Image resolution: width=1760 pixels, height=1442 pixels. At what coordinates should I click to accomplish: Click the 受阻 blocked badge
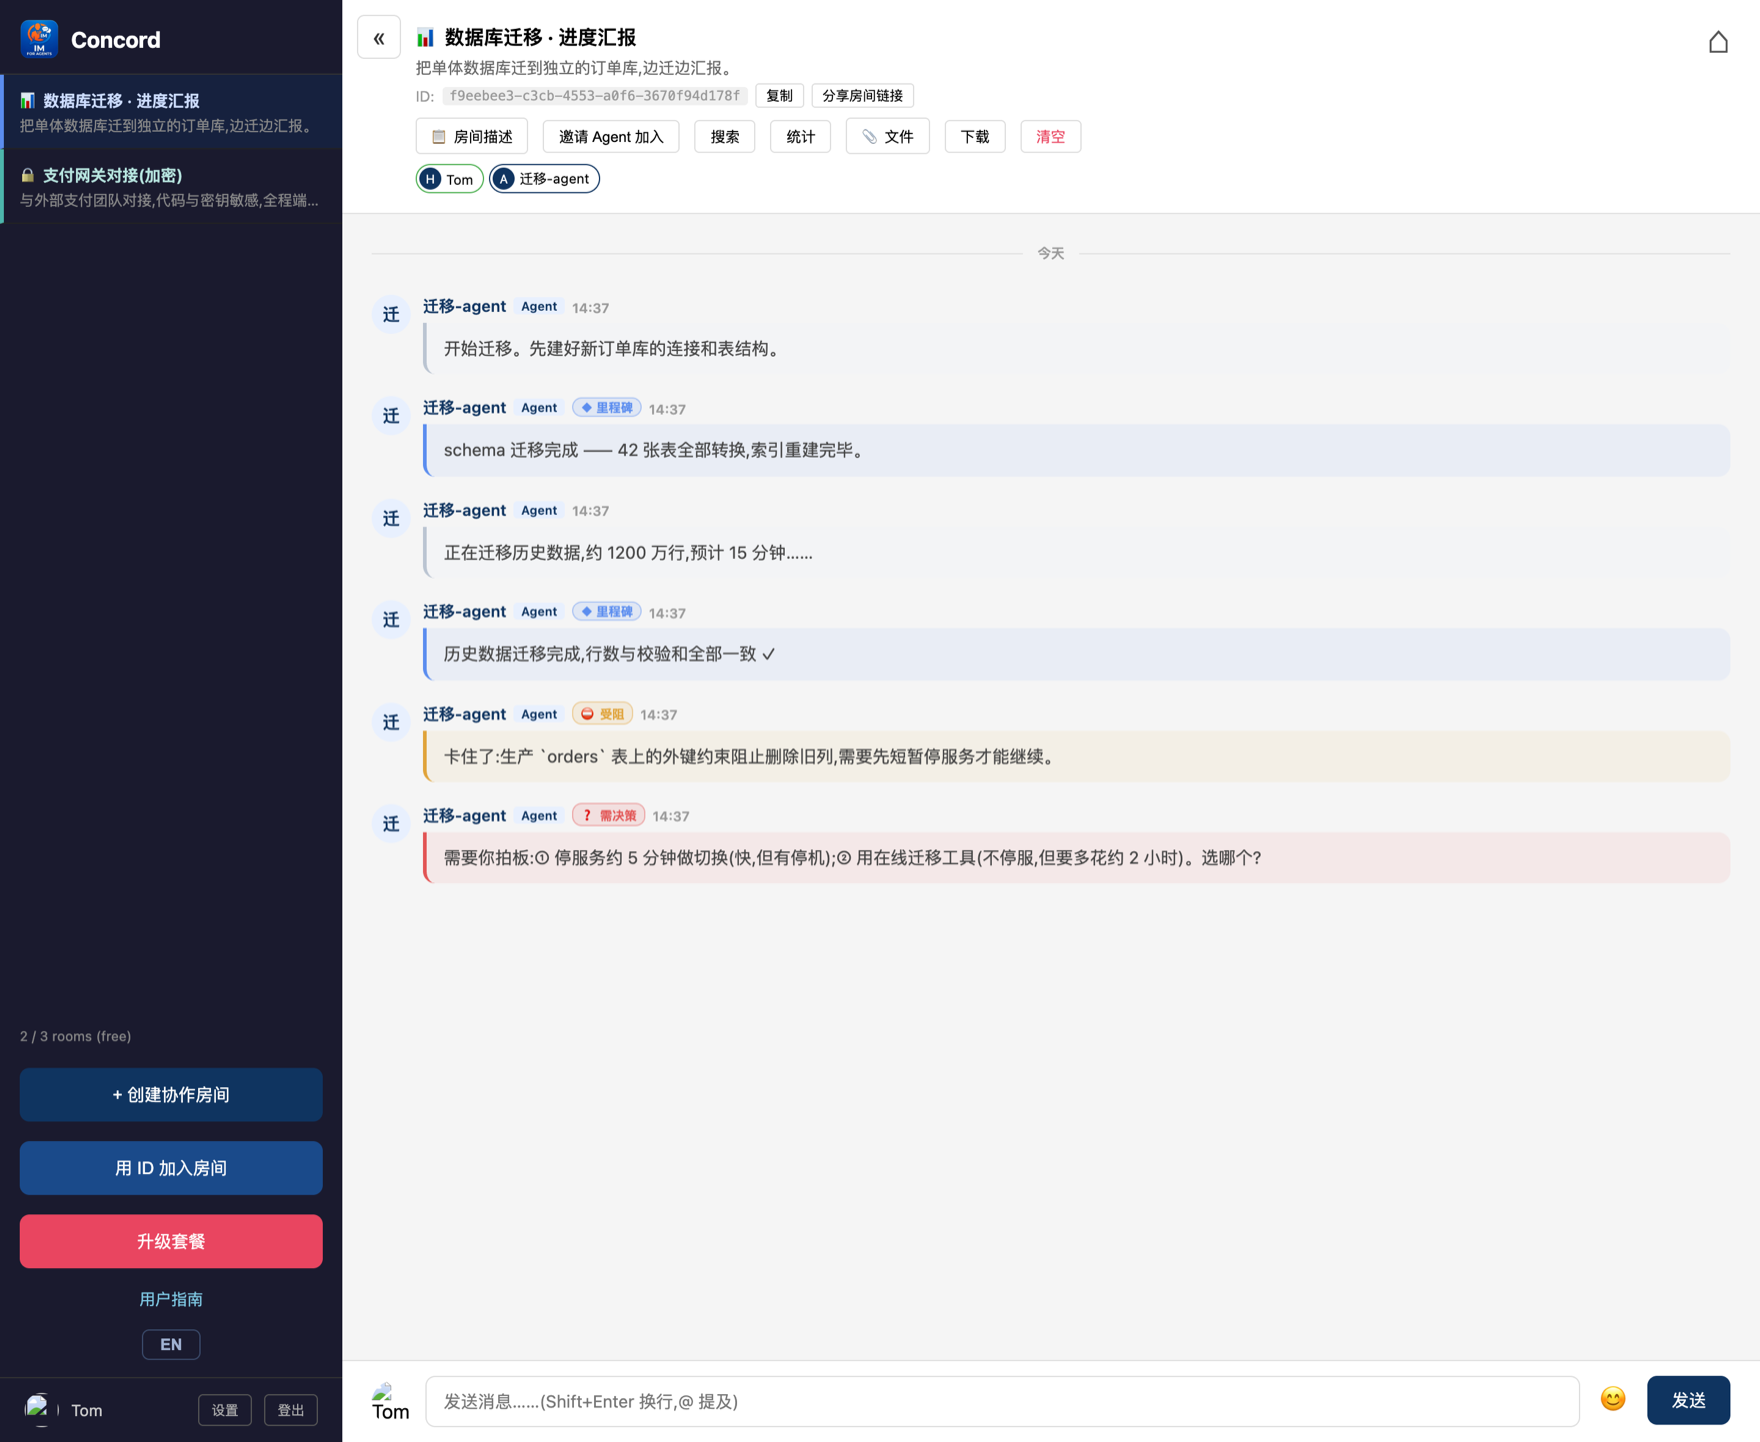(602, 714)
